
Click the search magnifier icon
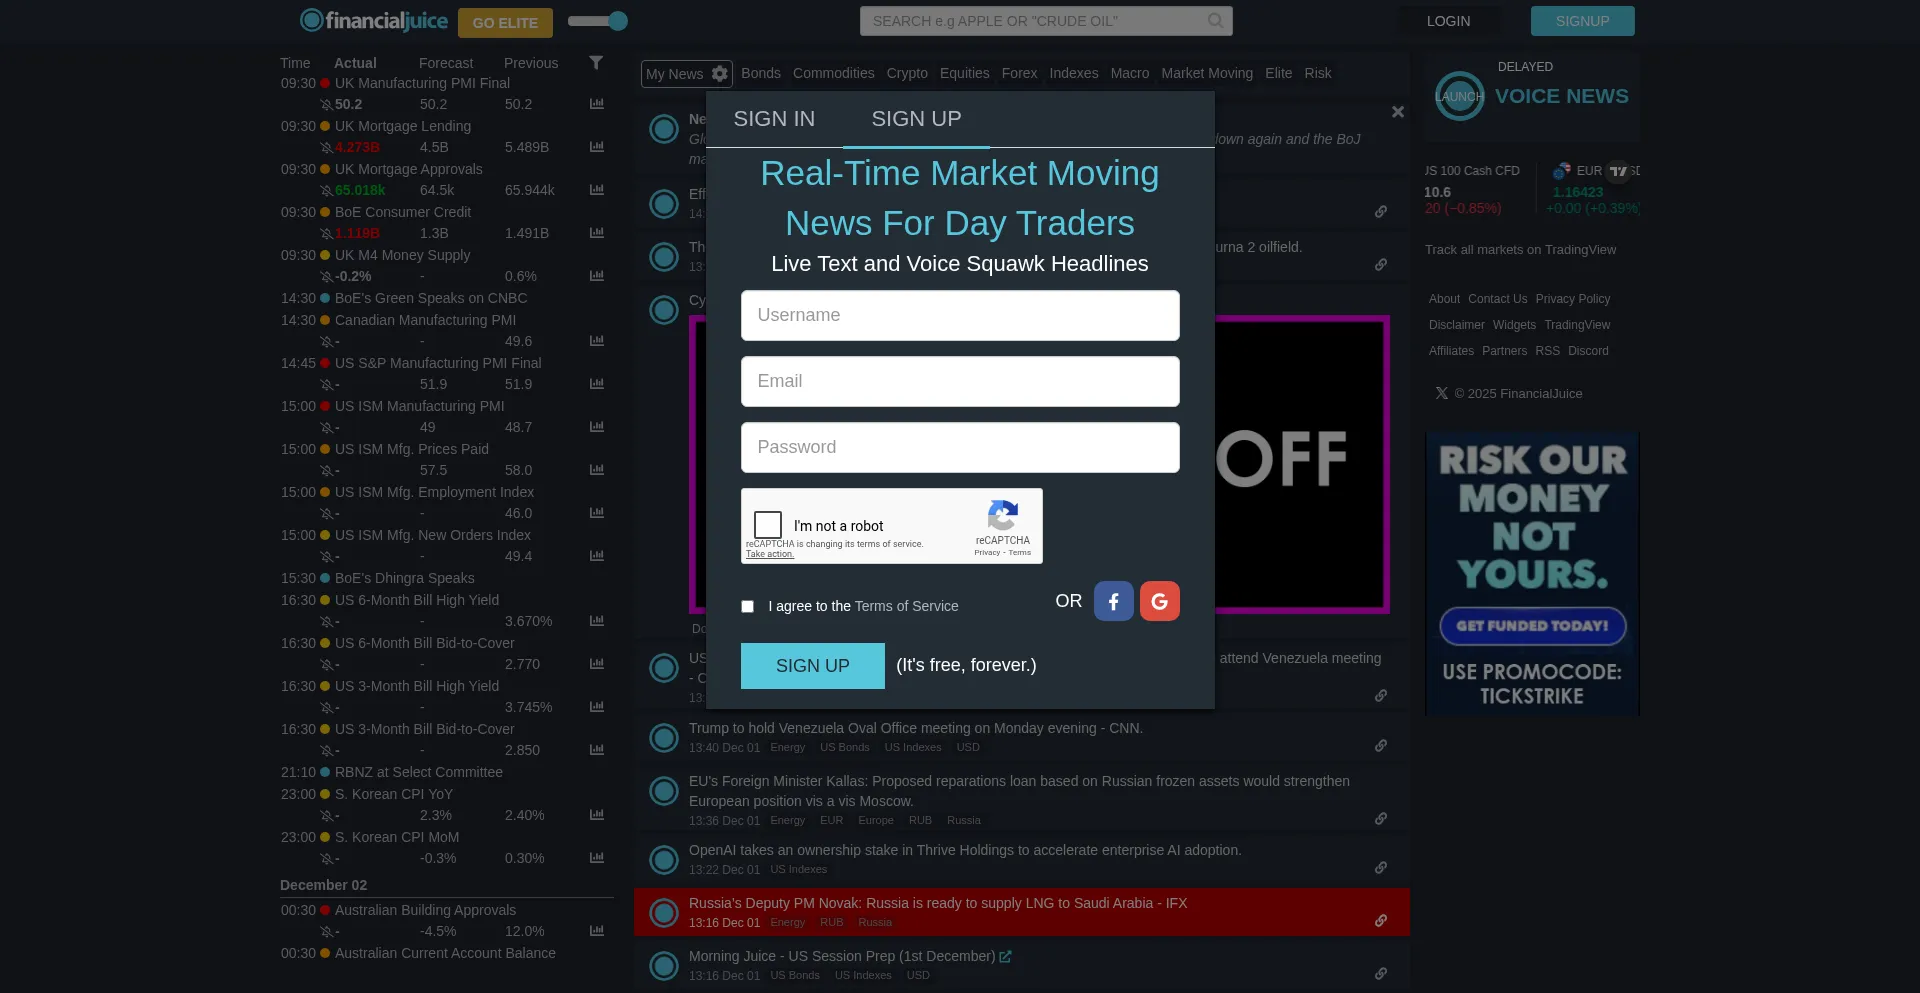click(x=1215, y=21)
